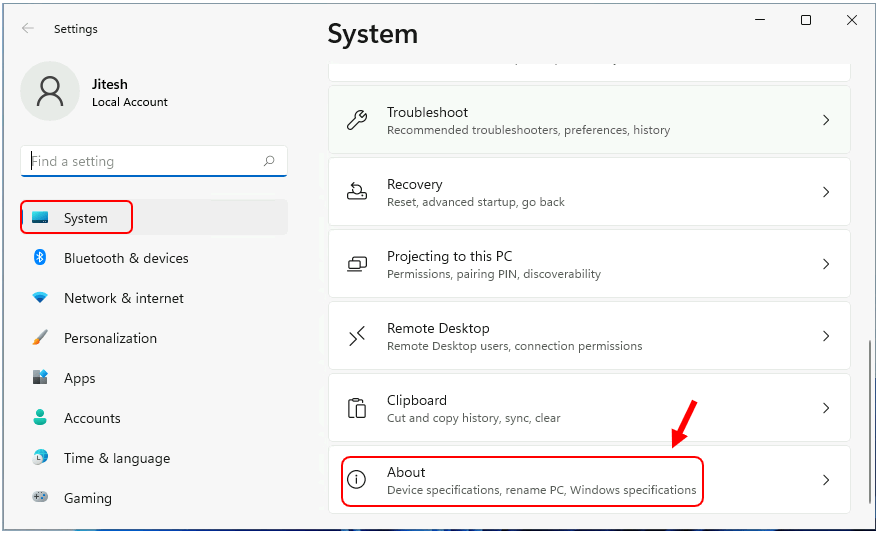The width and height of the screenshot is (881, 536).
Task: Click the Time & language globe icon
Action: click(x=40, y=457)
